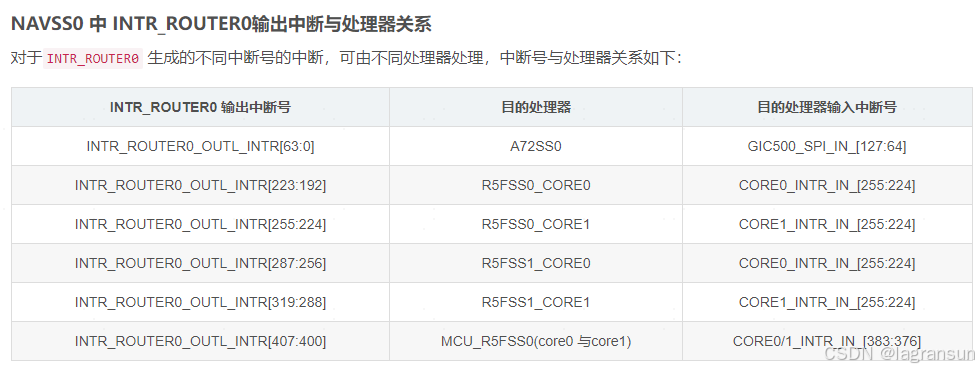Select cell INTR_ROUTER0_OUTL_INTR[63:0]
Screen dimensions: 979x371
pyautogui.click(x=200, y=146)
